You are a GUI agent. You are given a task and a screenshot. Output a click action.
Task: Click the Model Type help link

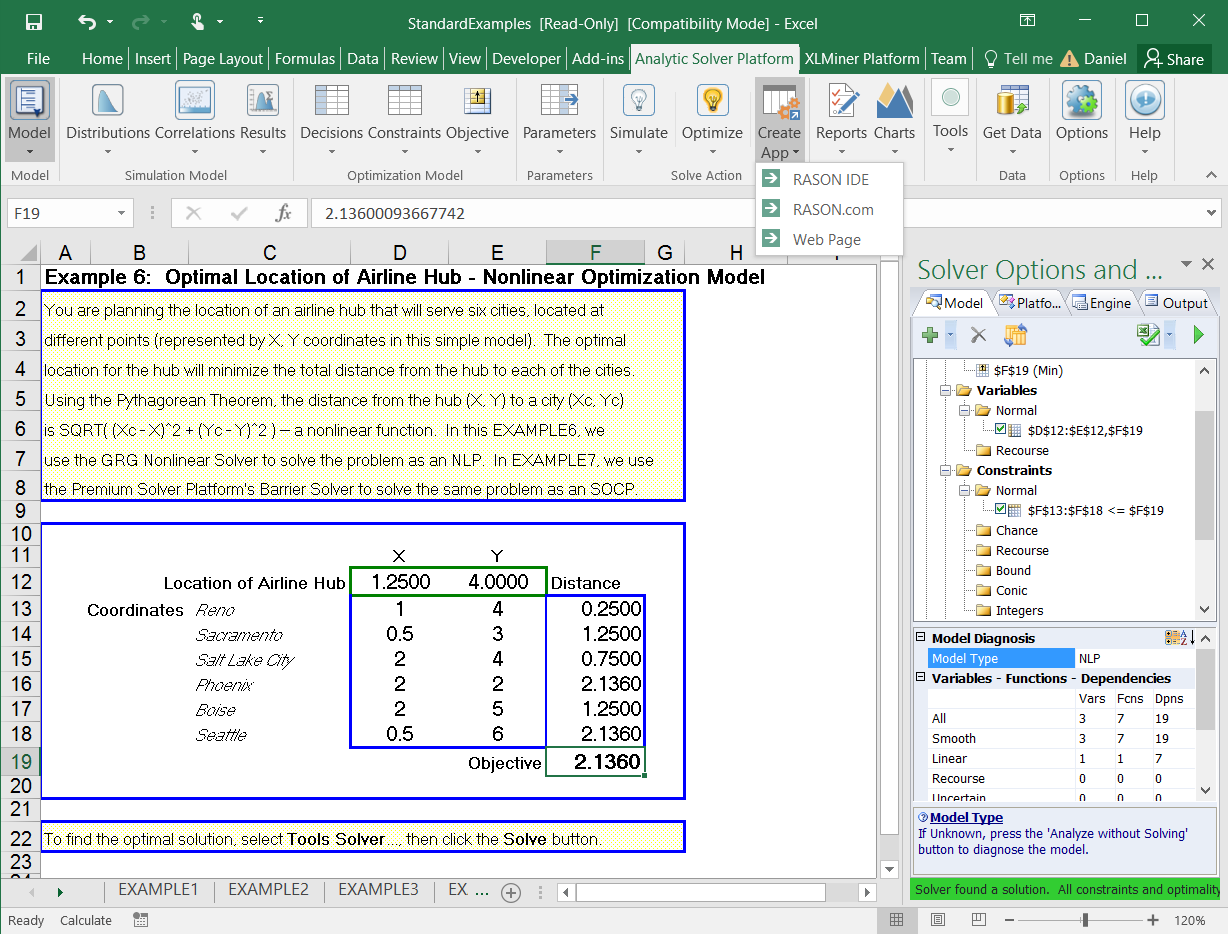pyautogui.click(x=966, y=818)
